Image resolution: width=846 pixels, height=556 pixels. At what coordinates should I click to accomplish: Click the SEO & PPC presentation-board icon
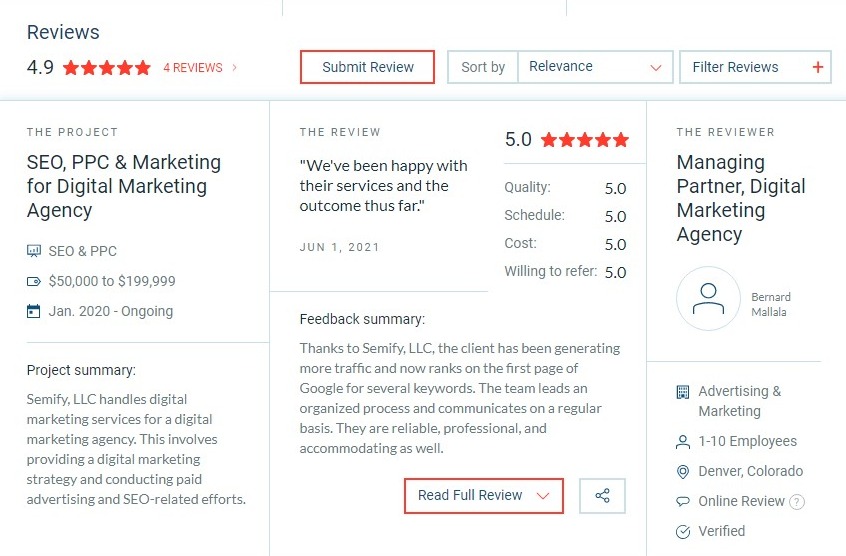point(33,251)
